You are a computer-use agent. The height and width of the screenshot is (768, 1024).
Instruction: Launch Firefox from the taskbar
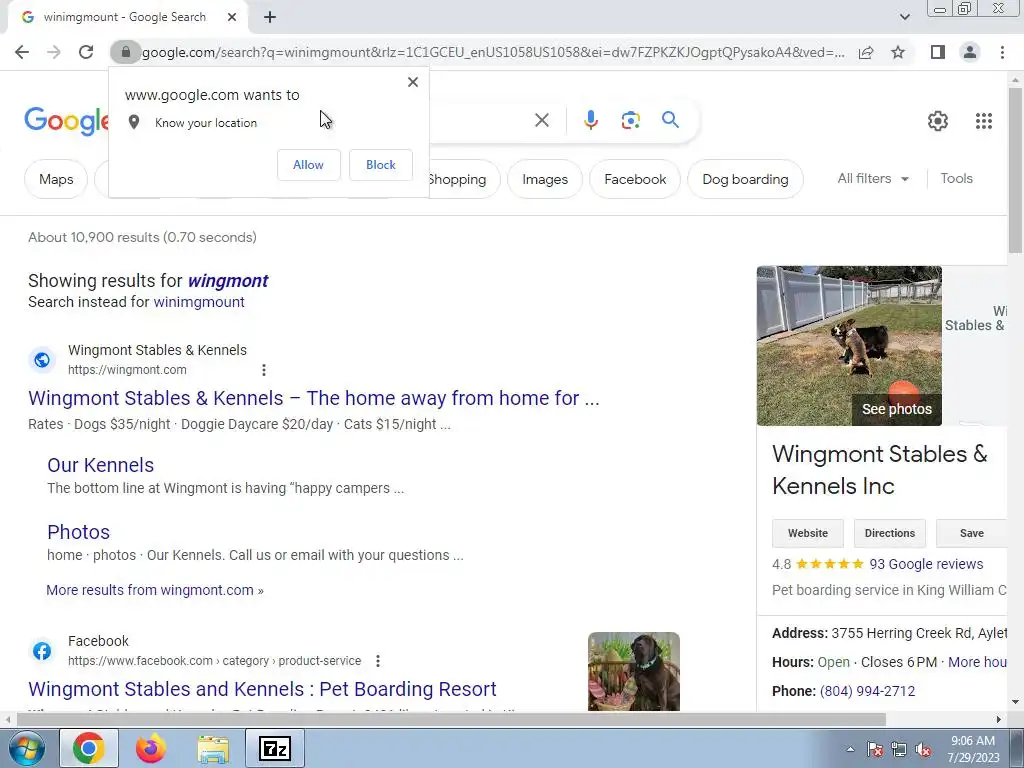[x=151, y=748]
